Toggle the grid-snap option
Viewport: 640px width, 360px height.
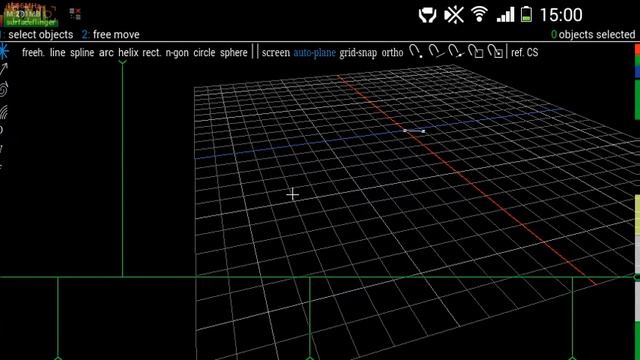point(358,53)
